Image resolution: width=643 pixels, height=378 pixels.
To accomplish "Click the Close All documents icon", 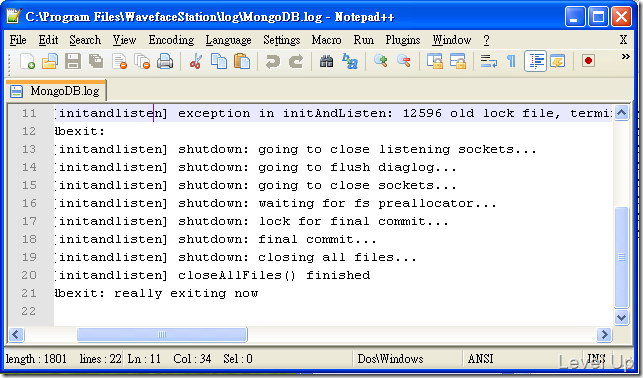I will tap(142, 61).
